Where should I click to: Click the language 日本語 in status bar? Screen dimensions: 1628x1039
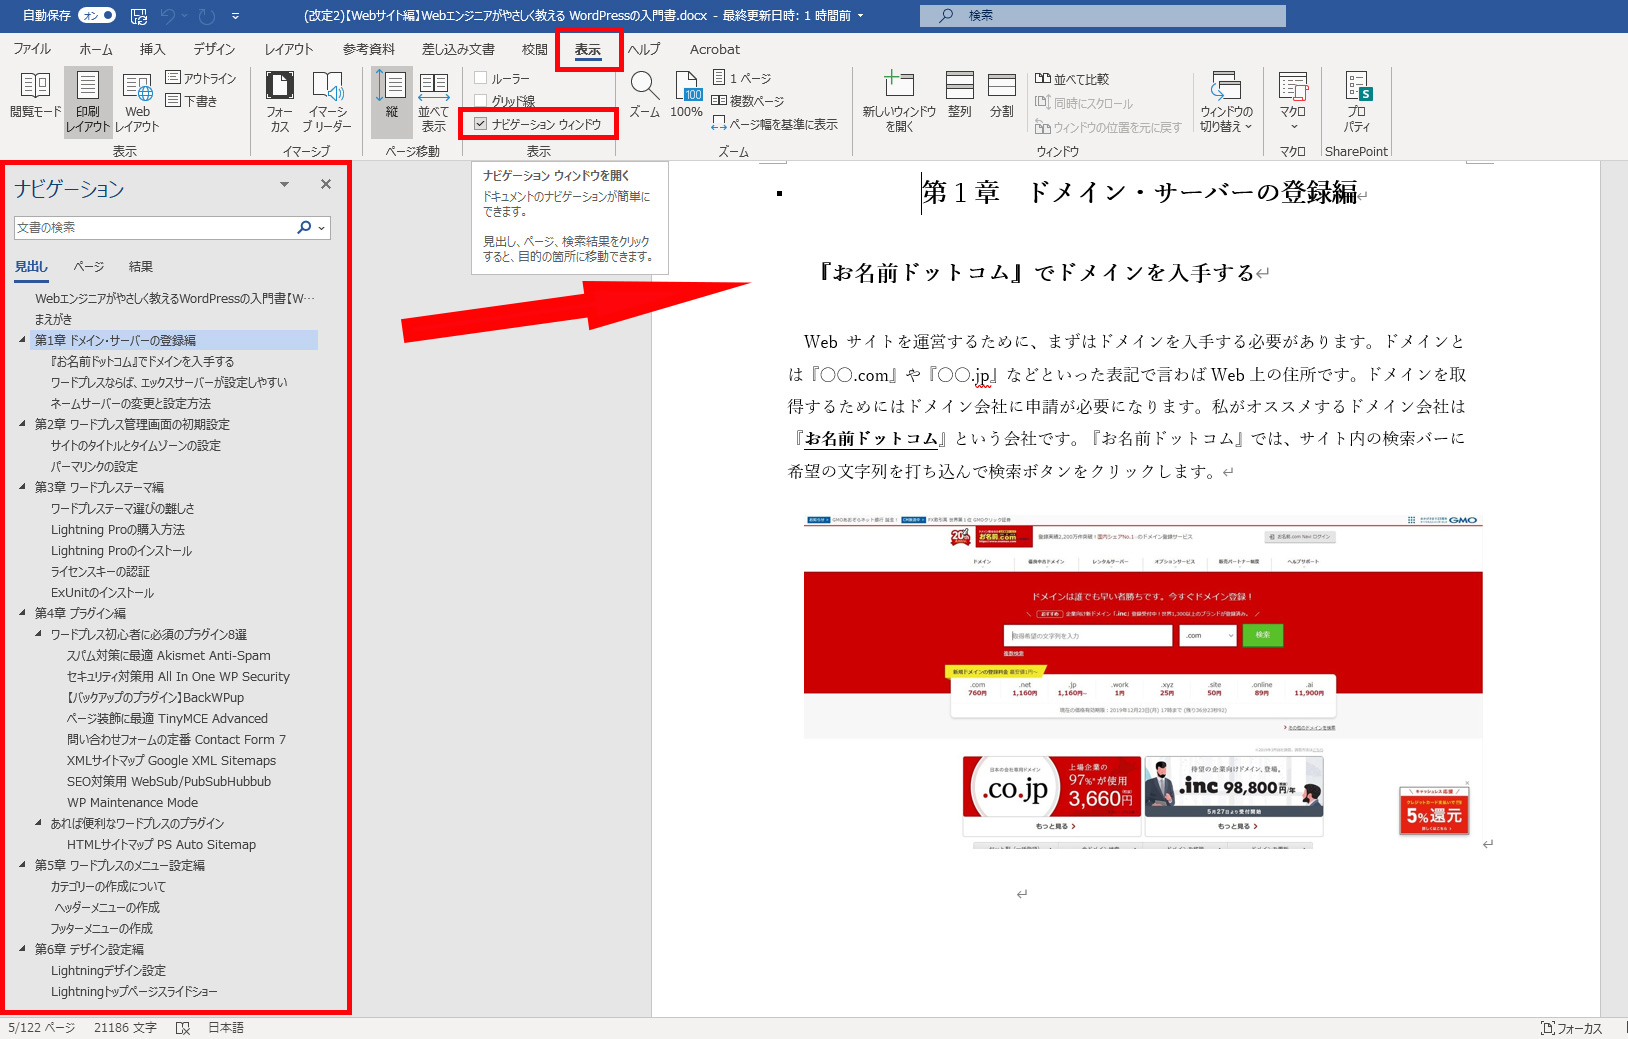point(226,1028)
